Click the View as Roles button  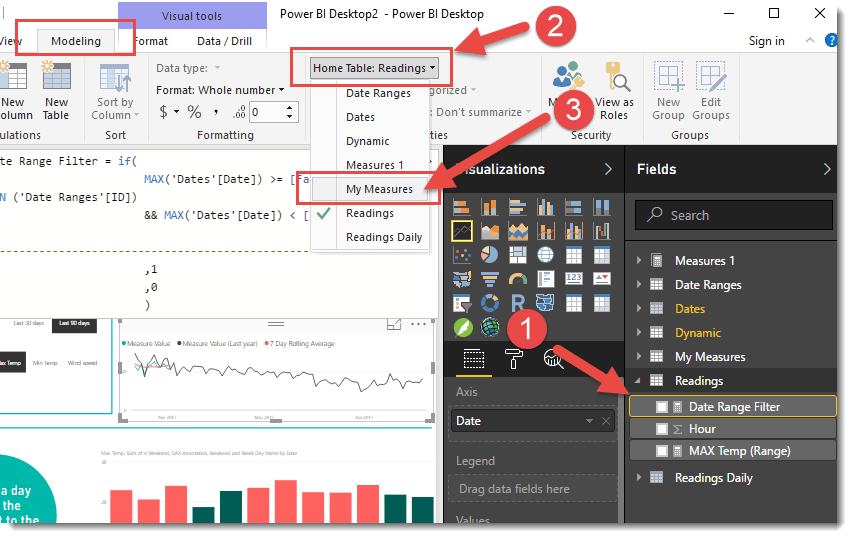coord(614,91)
